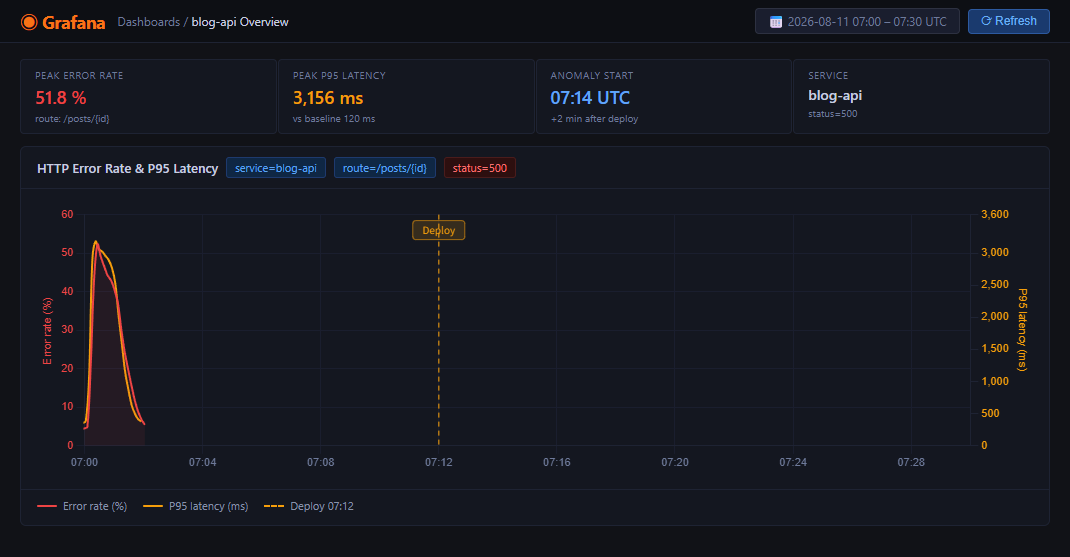Click the Grafana logo icon
Screen dimensions: 1070x557
pyautogui.click(x=29, y=22)
